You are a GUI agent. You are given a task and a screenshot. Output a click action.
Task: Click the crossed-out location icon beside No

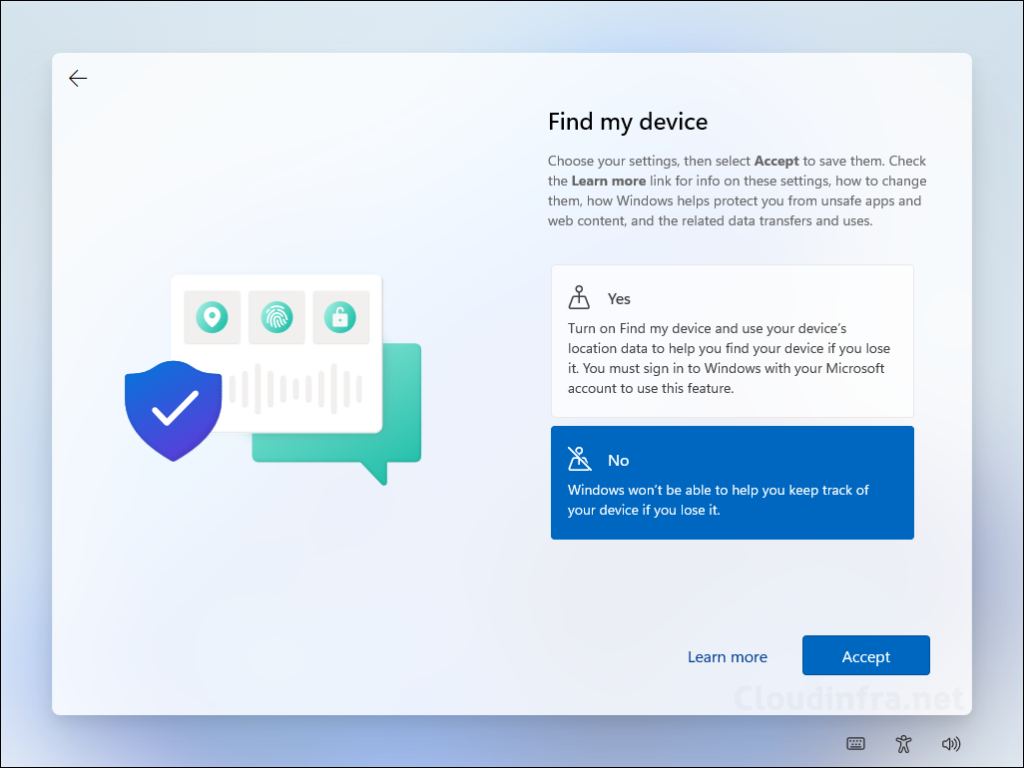[579, 460]
